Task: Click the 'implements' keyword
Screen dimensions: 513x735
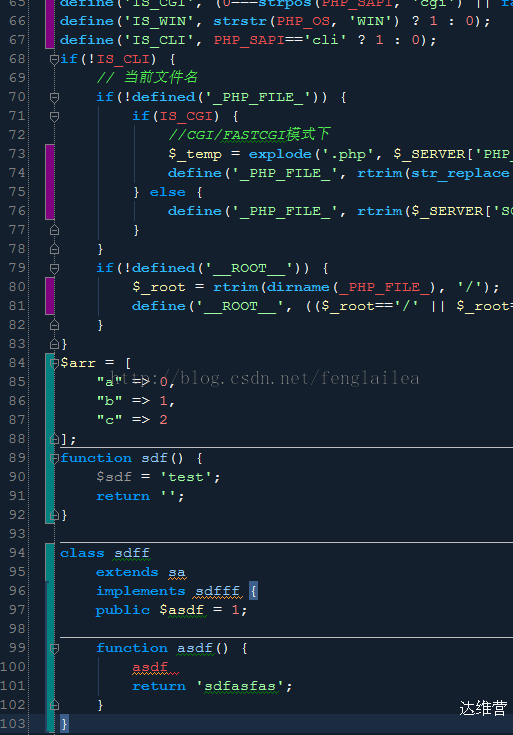Action: tap(141, 591)
